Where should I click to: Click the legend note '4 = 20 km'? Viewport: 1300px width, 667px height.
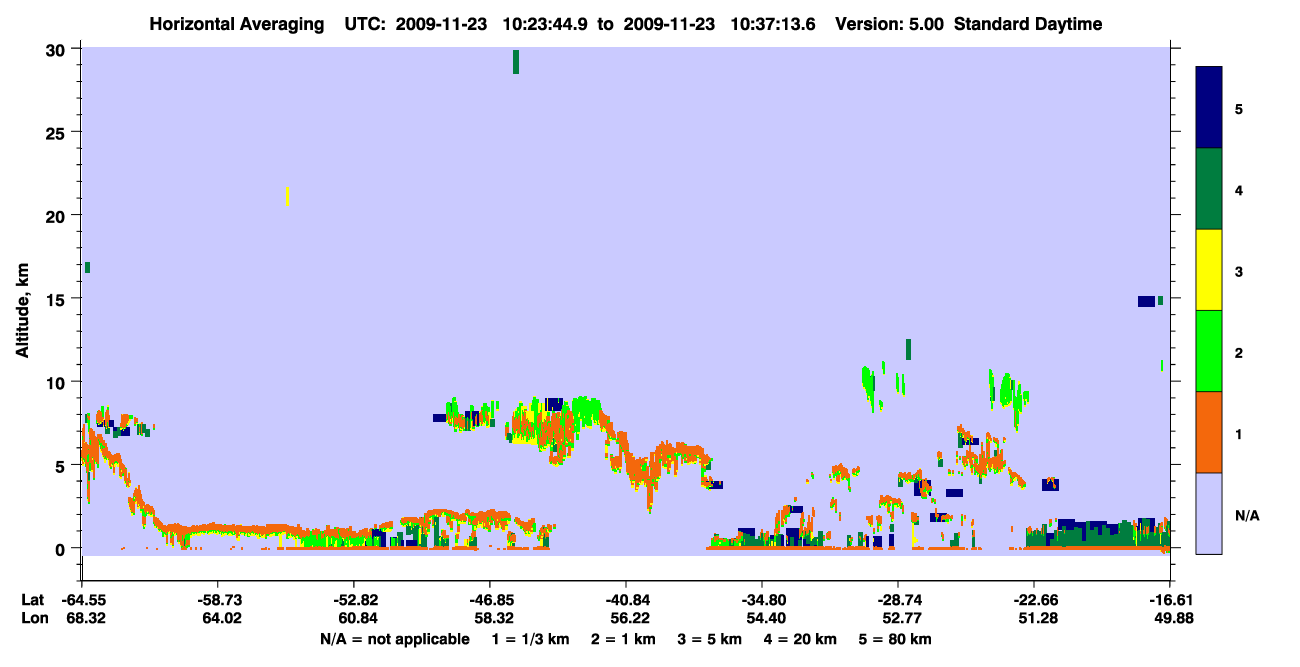(801, 639)
